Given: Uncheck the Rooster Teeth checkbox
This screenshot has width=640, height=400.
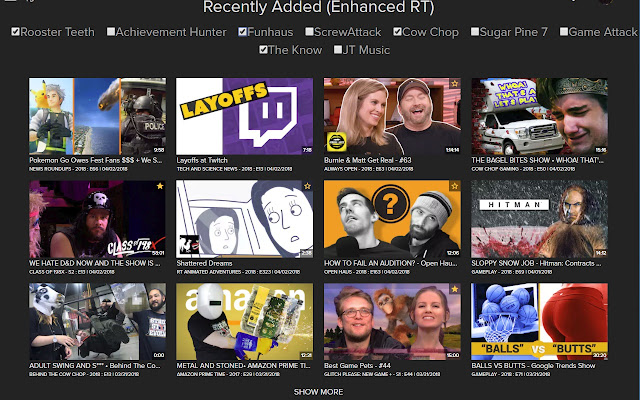Looking at the screenshot, I should pos(16,31).
